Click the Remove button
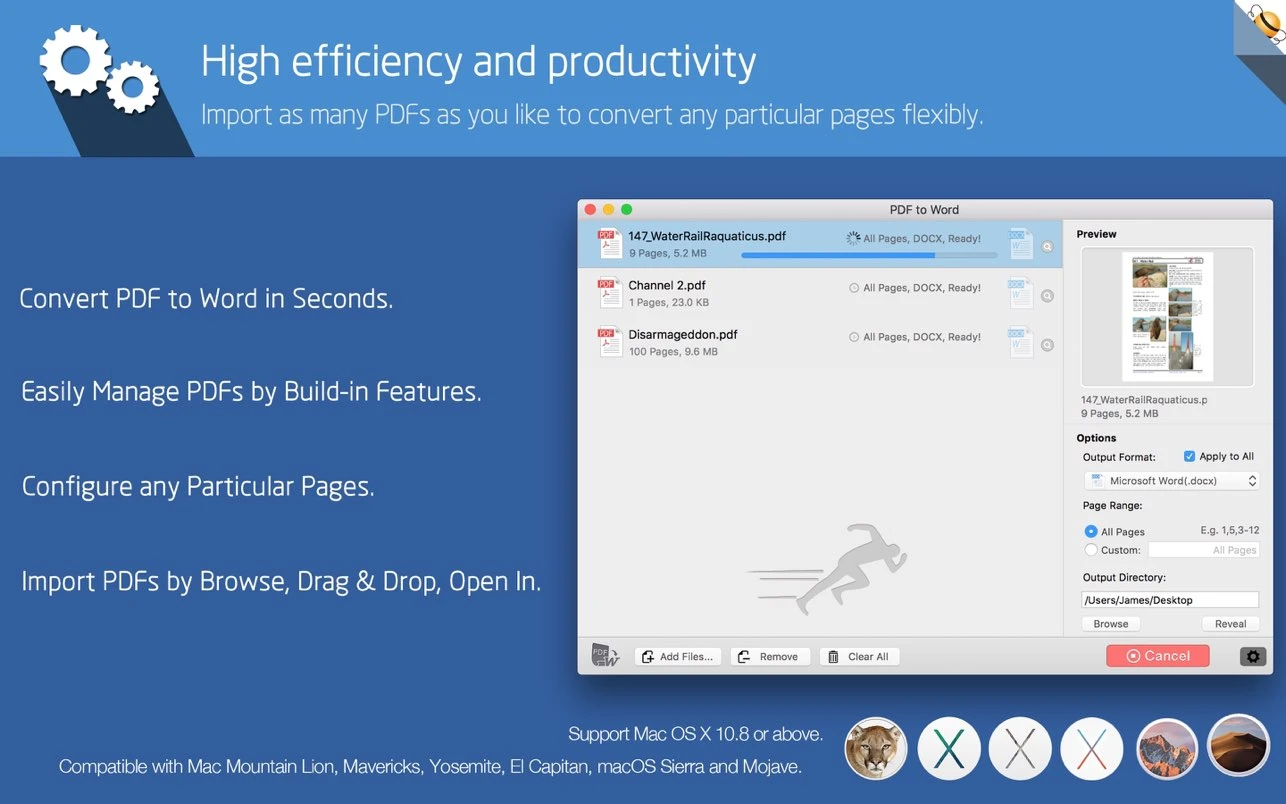The width and height of the screenshot is (1286, 804). pyautogui.click(x=770, y=657)
